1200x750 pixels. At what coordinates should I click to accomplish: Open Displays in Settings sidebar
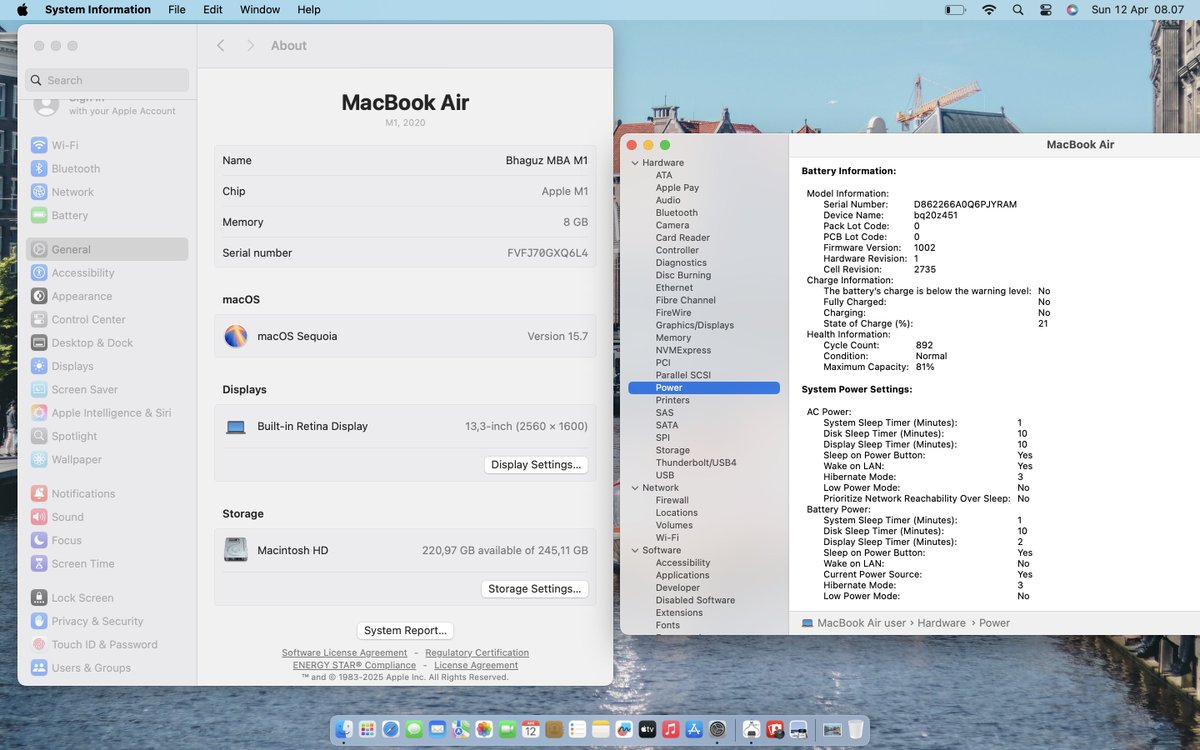coord(107,366)
